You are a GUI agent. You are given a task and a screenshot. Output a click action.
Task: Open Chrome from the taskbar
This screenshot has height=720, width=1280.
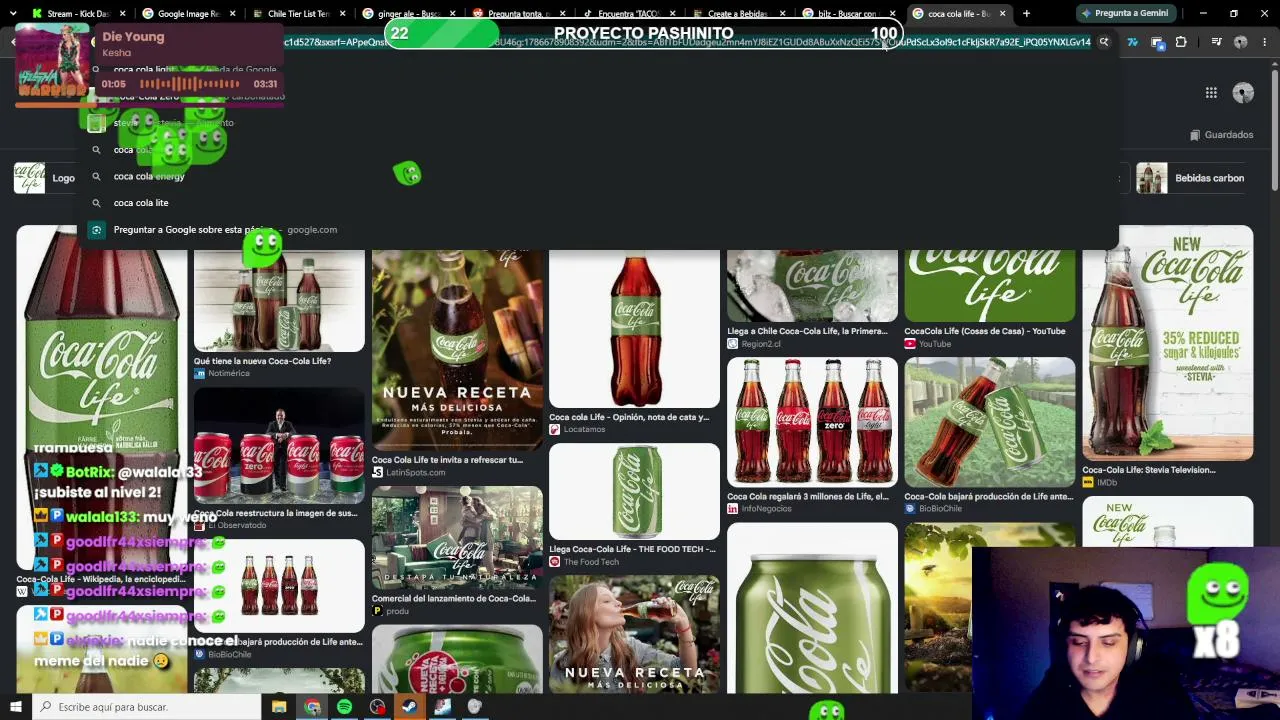[x=312, y=707]
